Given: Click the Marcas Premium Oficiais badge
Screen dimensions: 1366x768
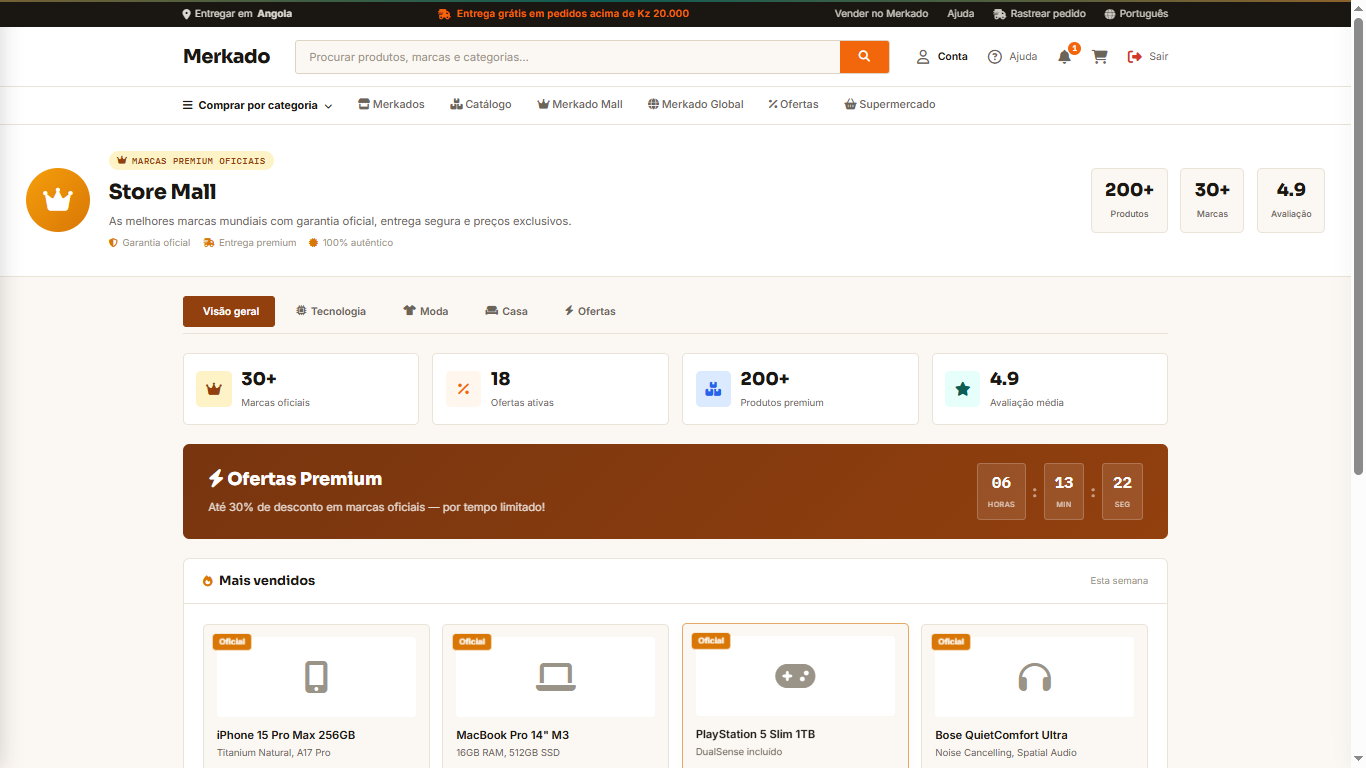Looking at the screenshot, I should [191, 160].
